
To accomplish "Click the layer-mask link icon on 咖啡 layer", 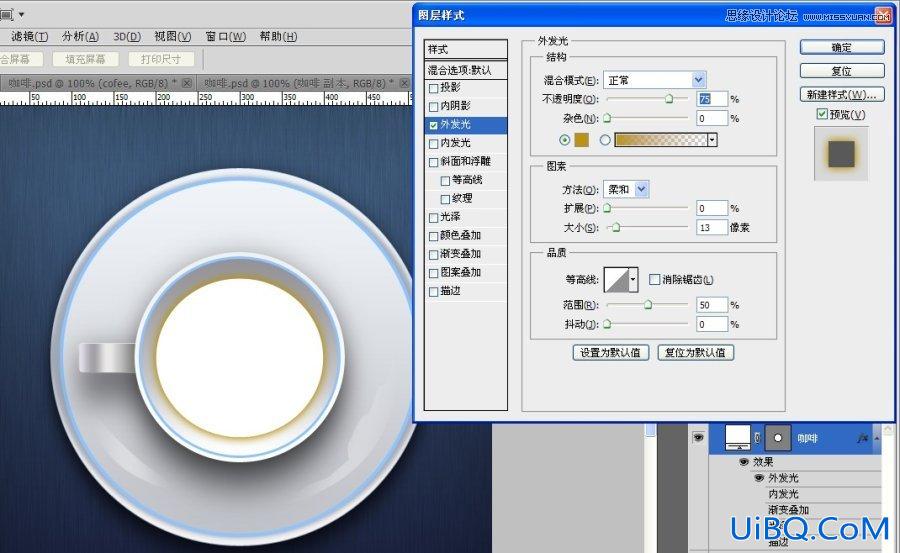I will tap(758, 438).
